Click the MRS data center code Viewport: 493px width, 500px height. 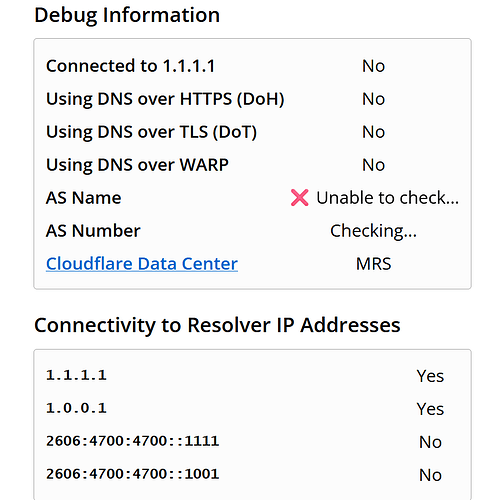coord(373,264)
